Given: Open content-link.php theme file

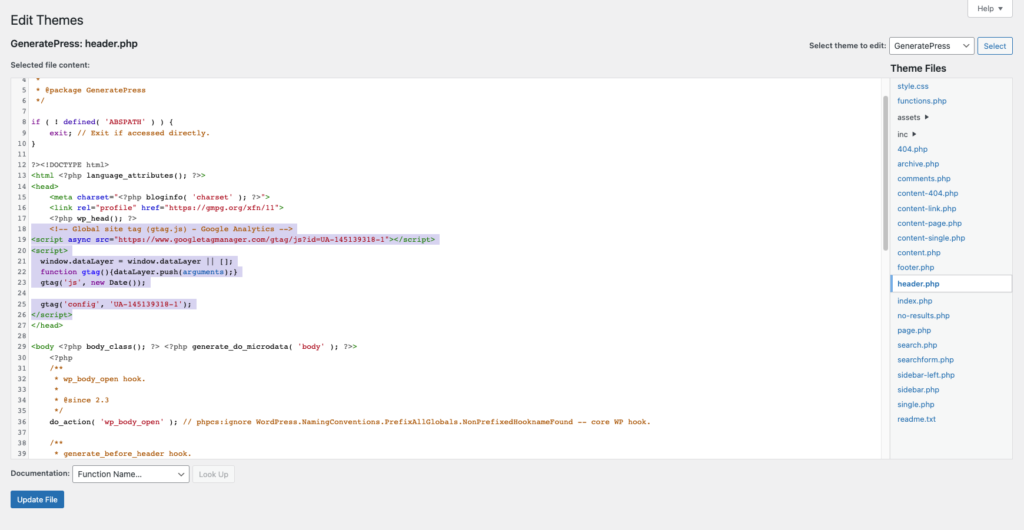Looking at the screenshot, I should (x=927, y=208).
